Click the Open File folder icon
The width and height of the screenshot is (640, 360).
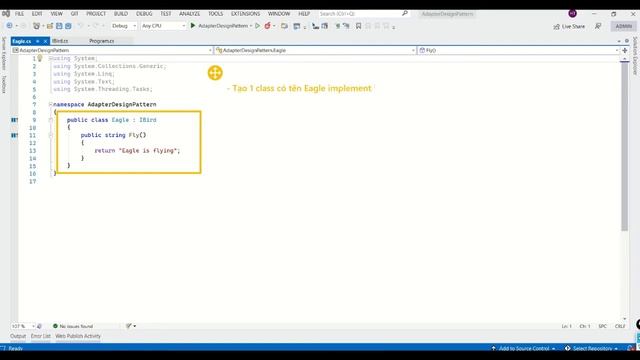(x=50, y=26)
